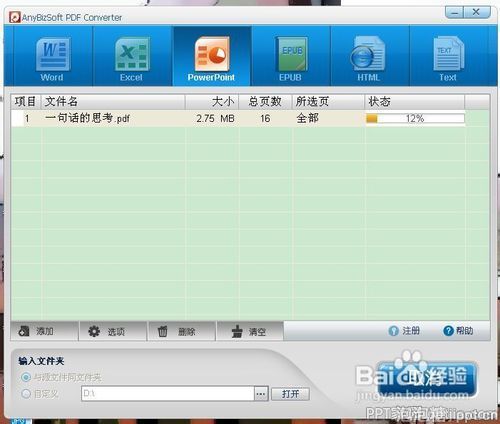This screenshot has width=500, height=424.
Task: Select the Excel conversion format icon
Action: click(x=132, y=57)
